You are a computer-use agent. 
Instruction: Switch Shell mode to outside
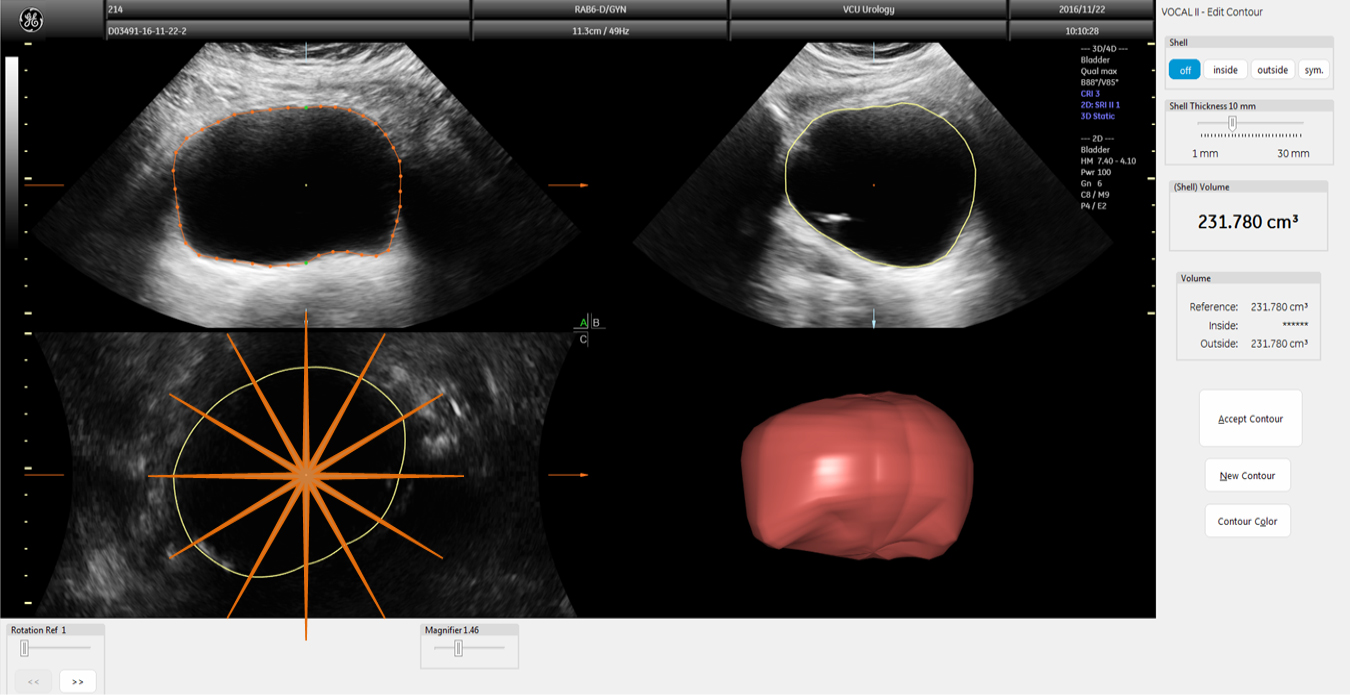[x=1272, y=70]
